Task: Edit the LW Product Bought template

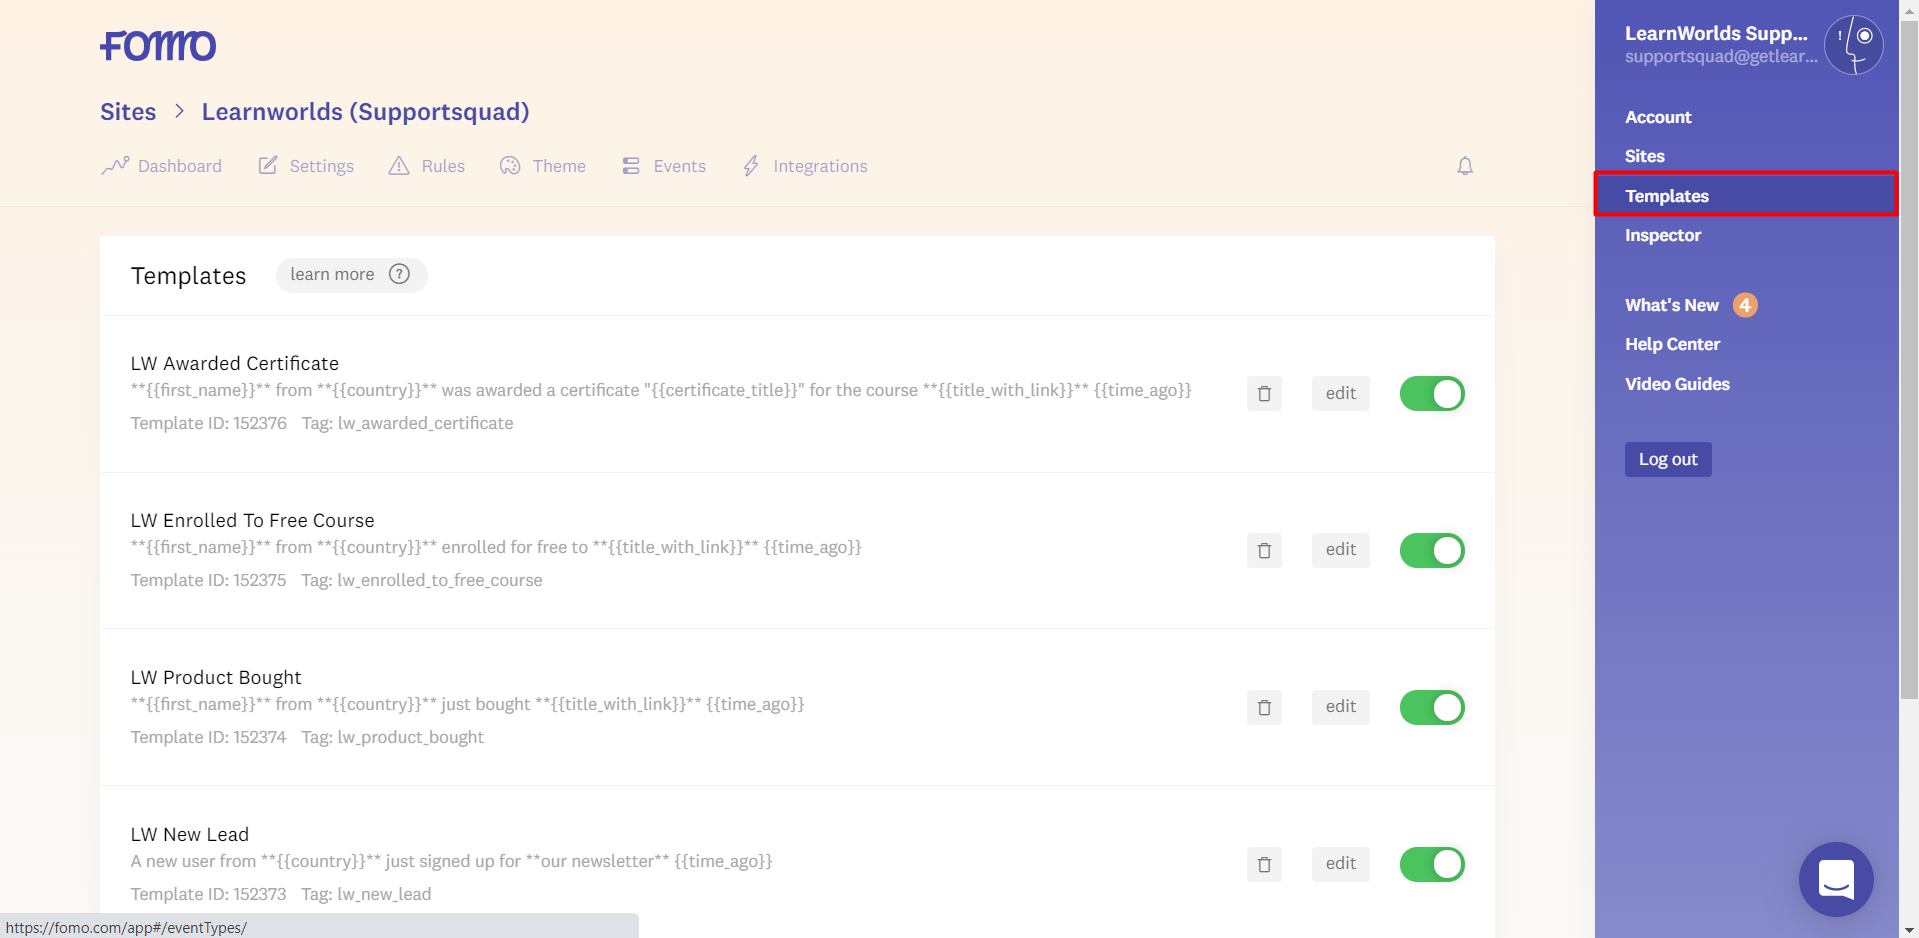Action: click(x=1339, y=707)
